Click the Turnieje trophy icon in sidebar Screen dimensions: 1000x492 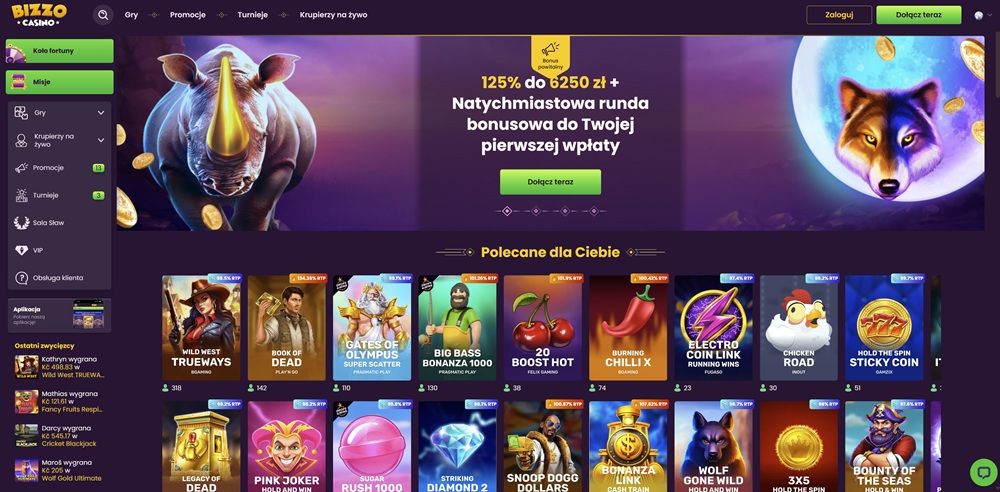[22, 195]
